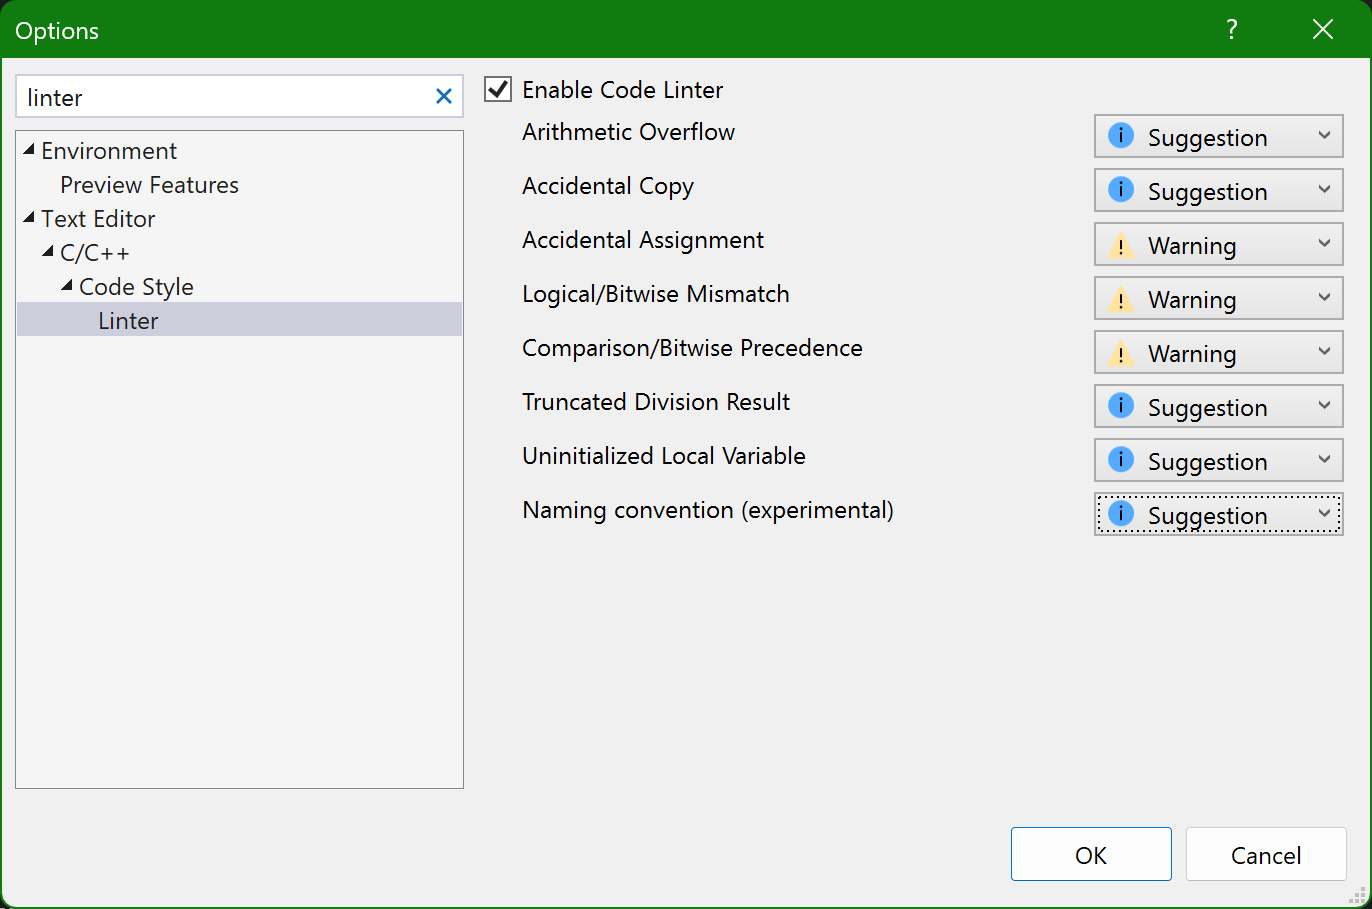Screen dimensions: 1372x909
Task: Select the Linter tree item
Action: 128,321
